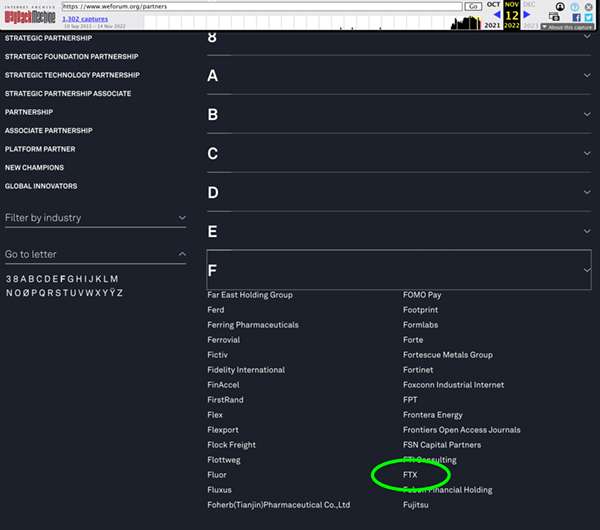Open the Fluor partner link

pyautogui.click(x=217, y=475)
